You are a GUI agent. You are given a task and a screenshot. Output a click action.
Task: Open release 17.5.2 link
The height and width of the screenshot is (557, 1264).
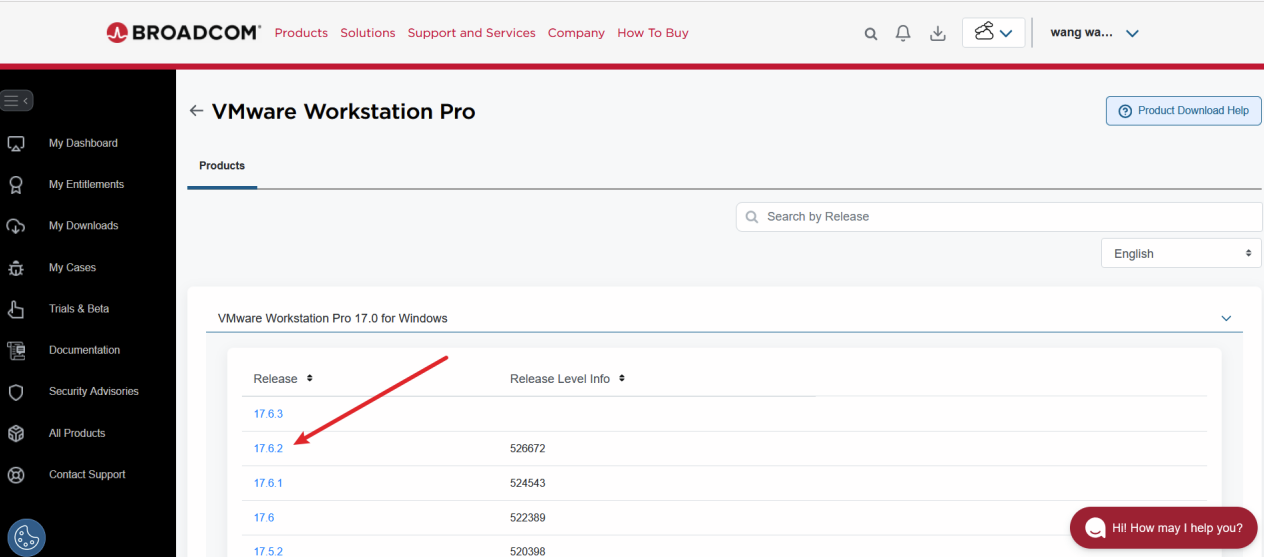268,551
